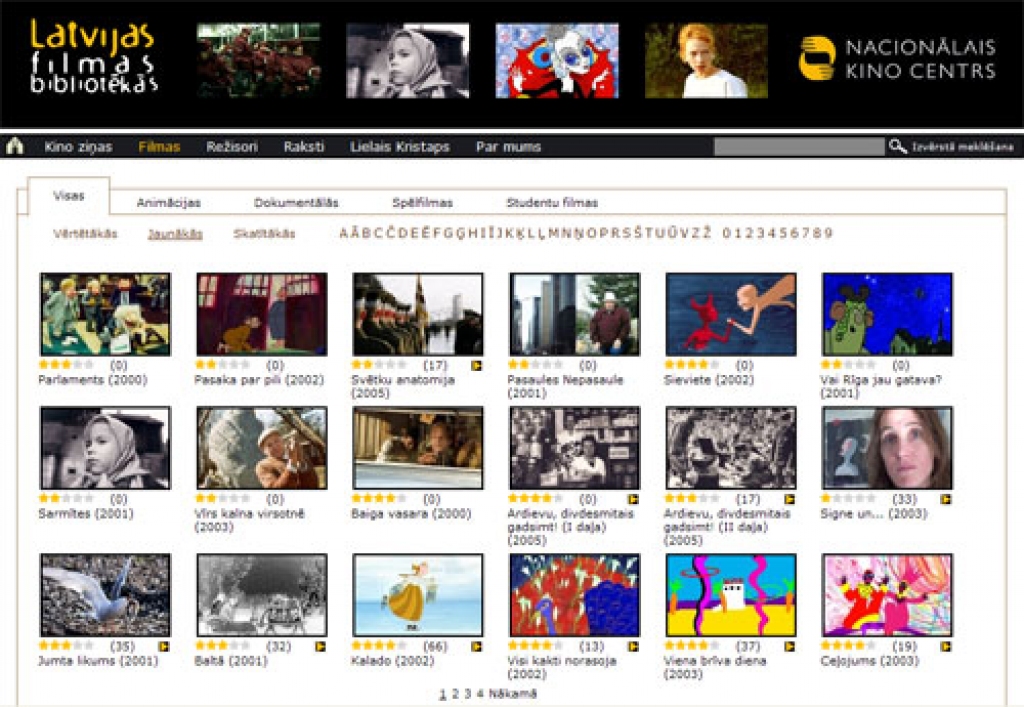
Task: Sort films by Vērtētākās
Action: tap(85, 234)
